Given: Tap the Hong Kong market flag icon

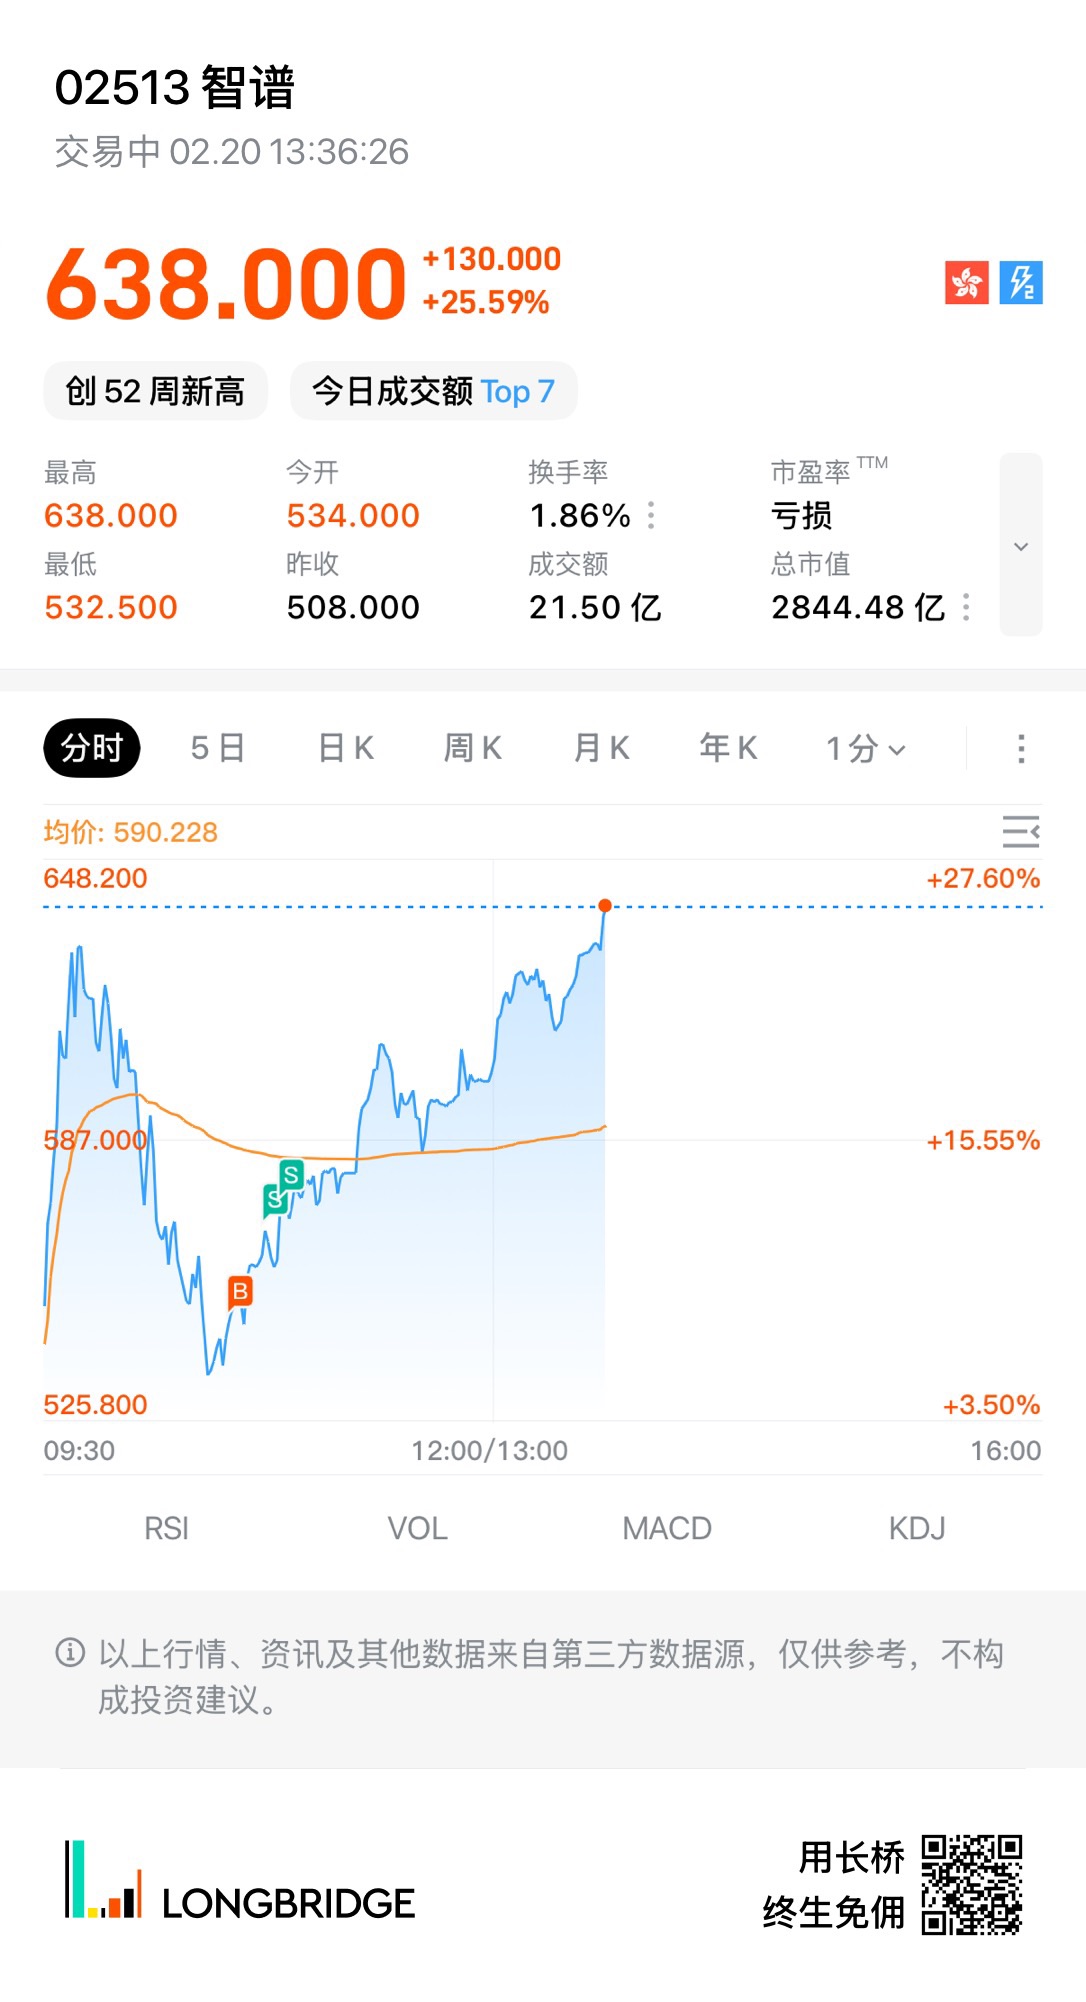Looking at the screenshot, I should (966, 283).
